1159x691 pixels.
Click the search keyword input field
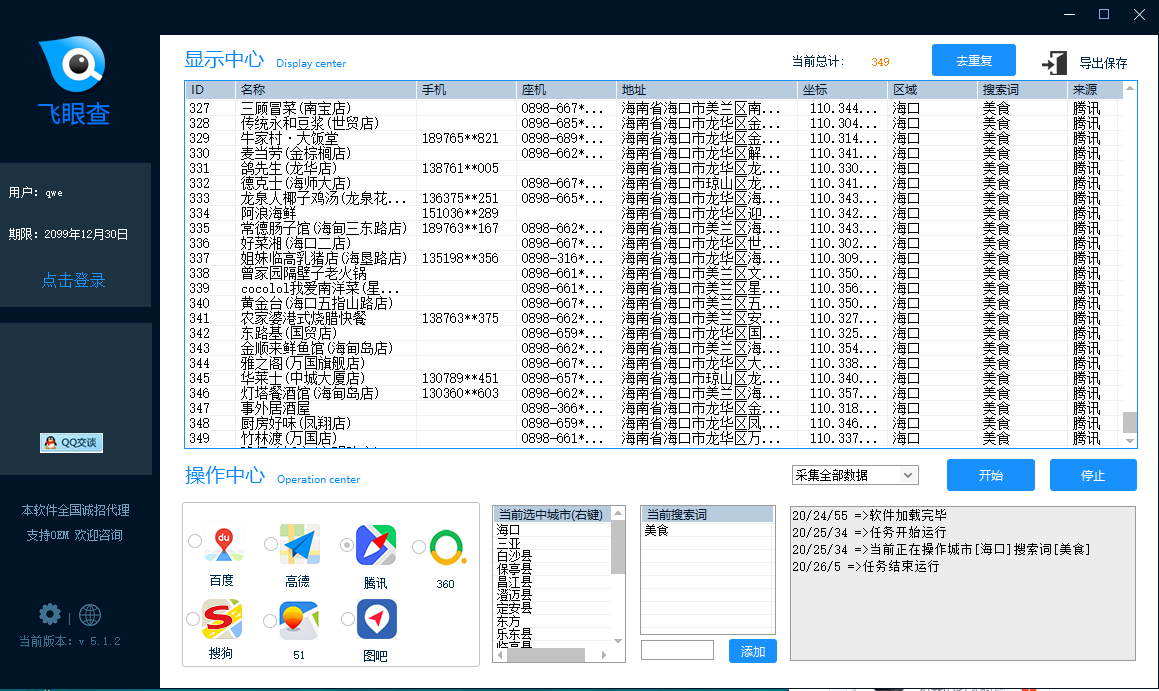677,650
